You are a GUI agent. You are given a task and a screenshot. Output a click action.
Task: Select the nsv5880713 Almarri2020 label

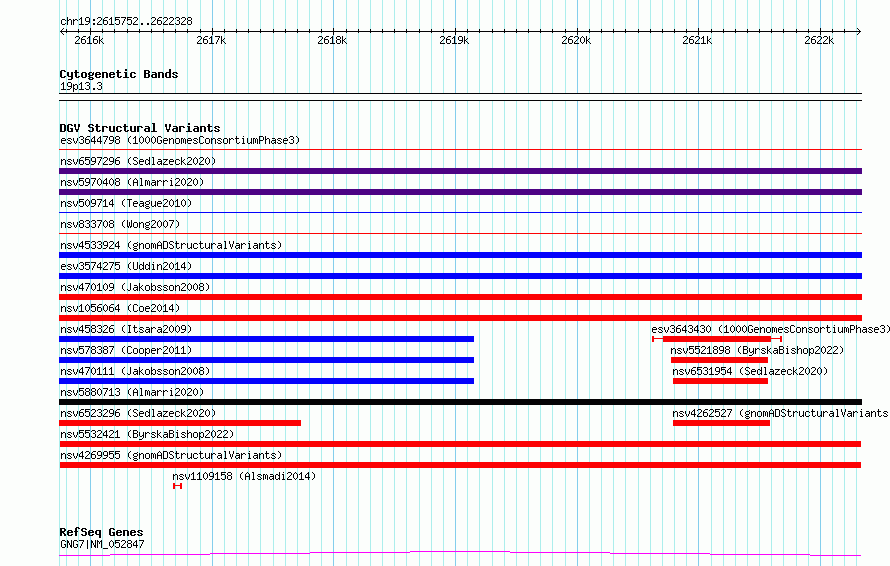coord(132,392)
